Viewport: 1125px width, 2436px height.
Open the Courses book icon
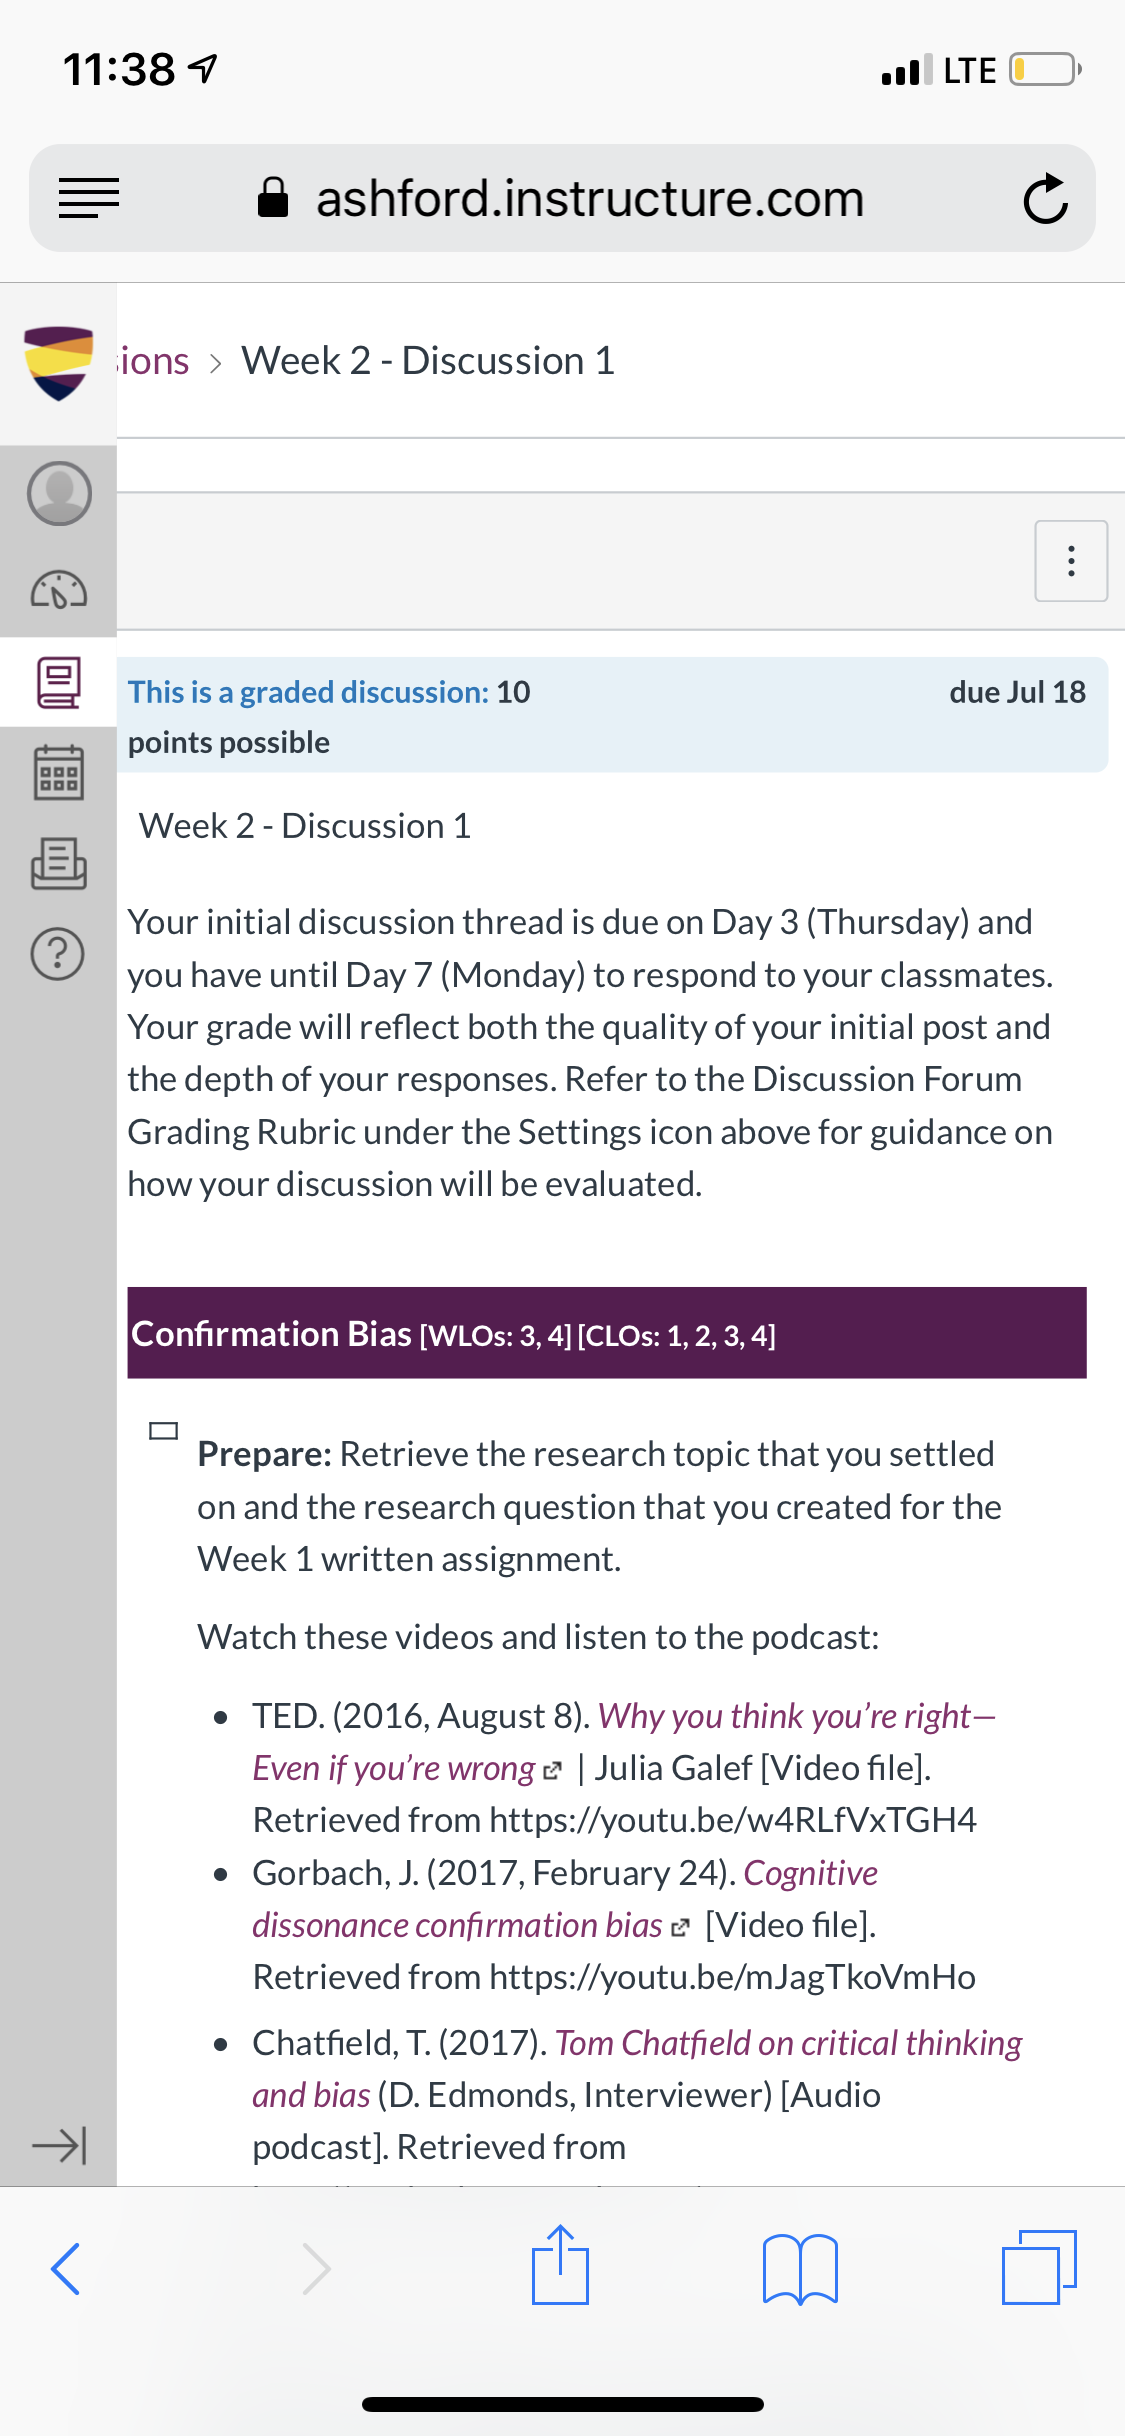59,682
